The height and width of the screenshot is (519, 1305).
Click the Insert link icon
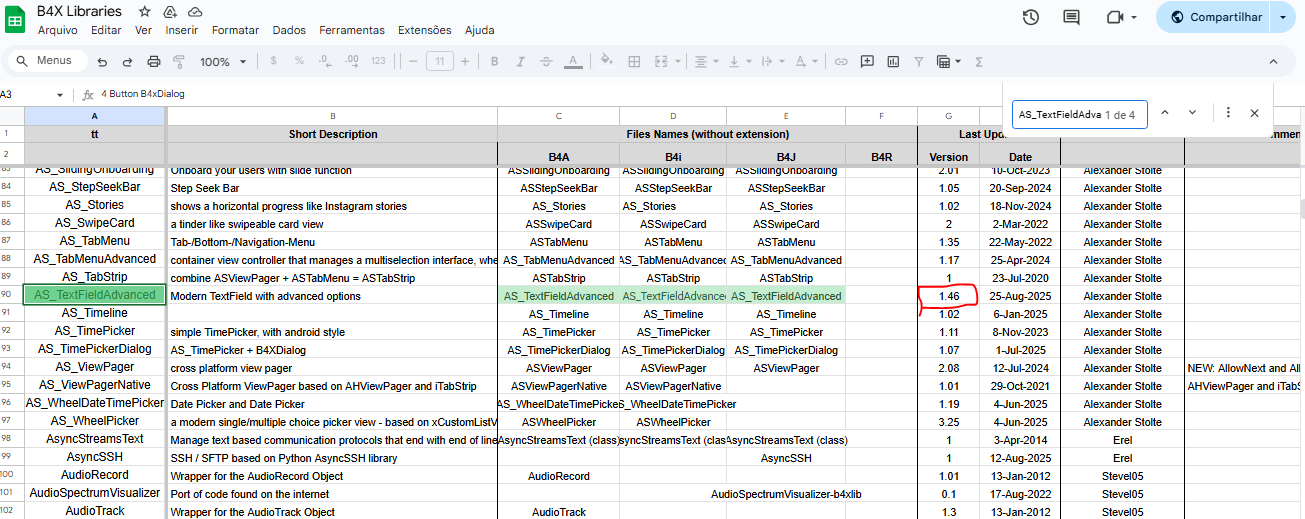(x=841, y=61)
